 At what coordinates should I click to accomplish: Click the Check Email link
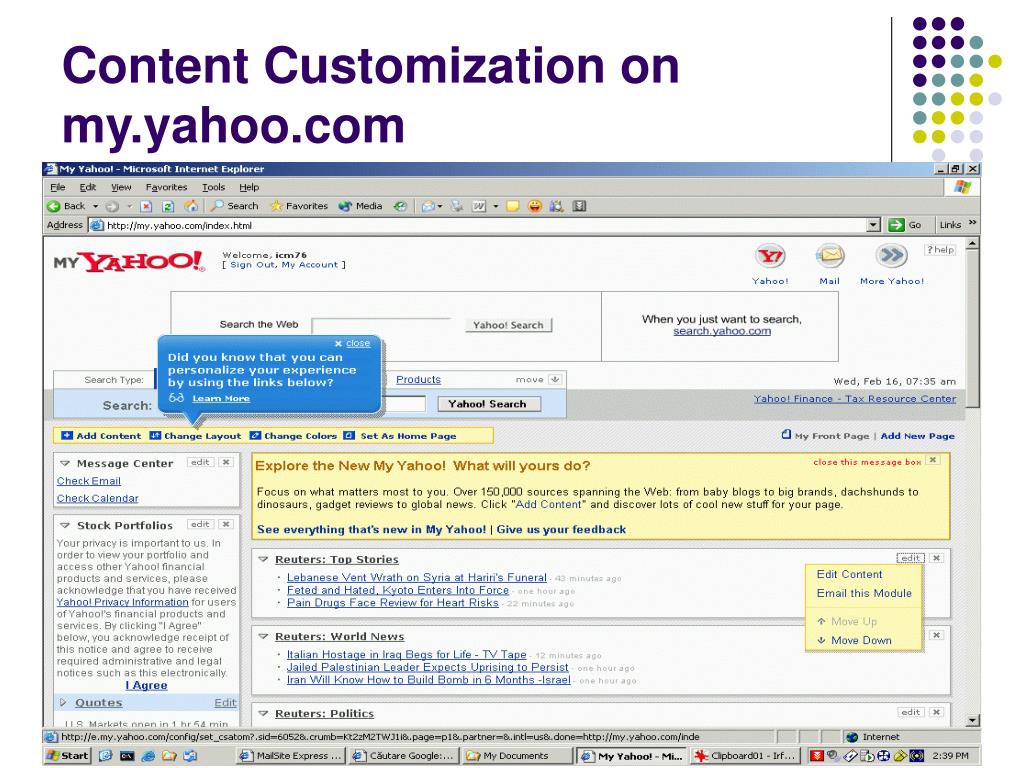(x=89, y=481)
